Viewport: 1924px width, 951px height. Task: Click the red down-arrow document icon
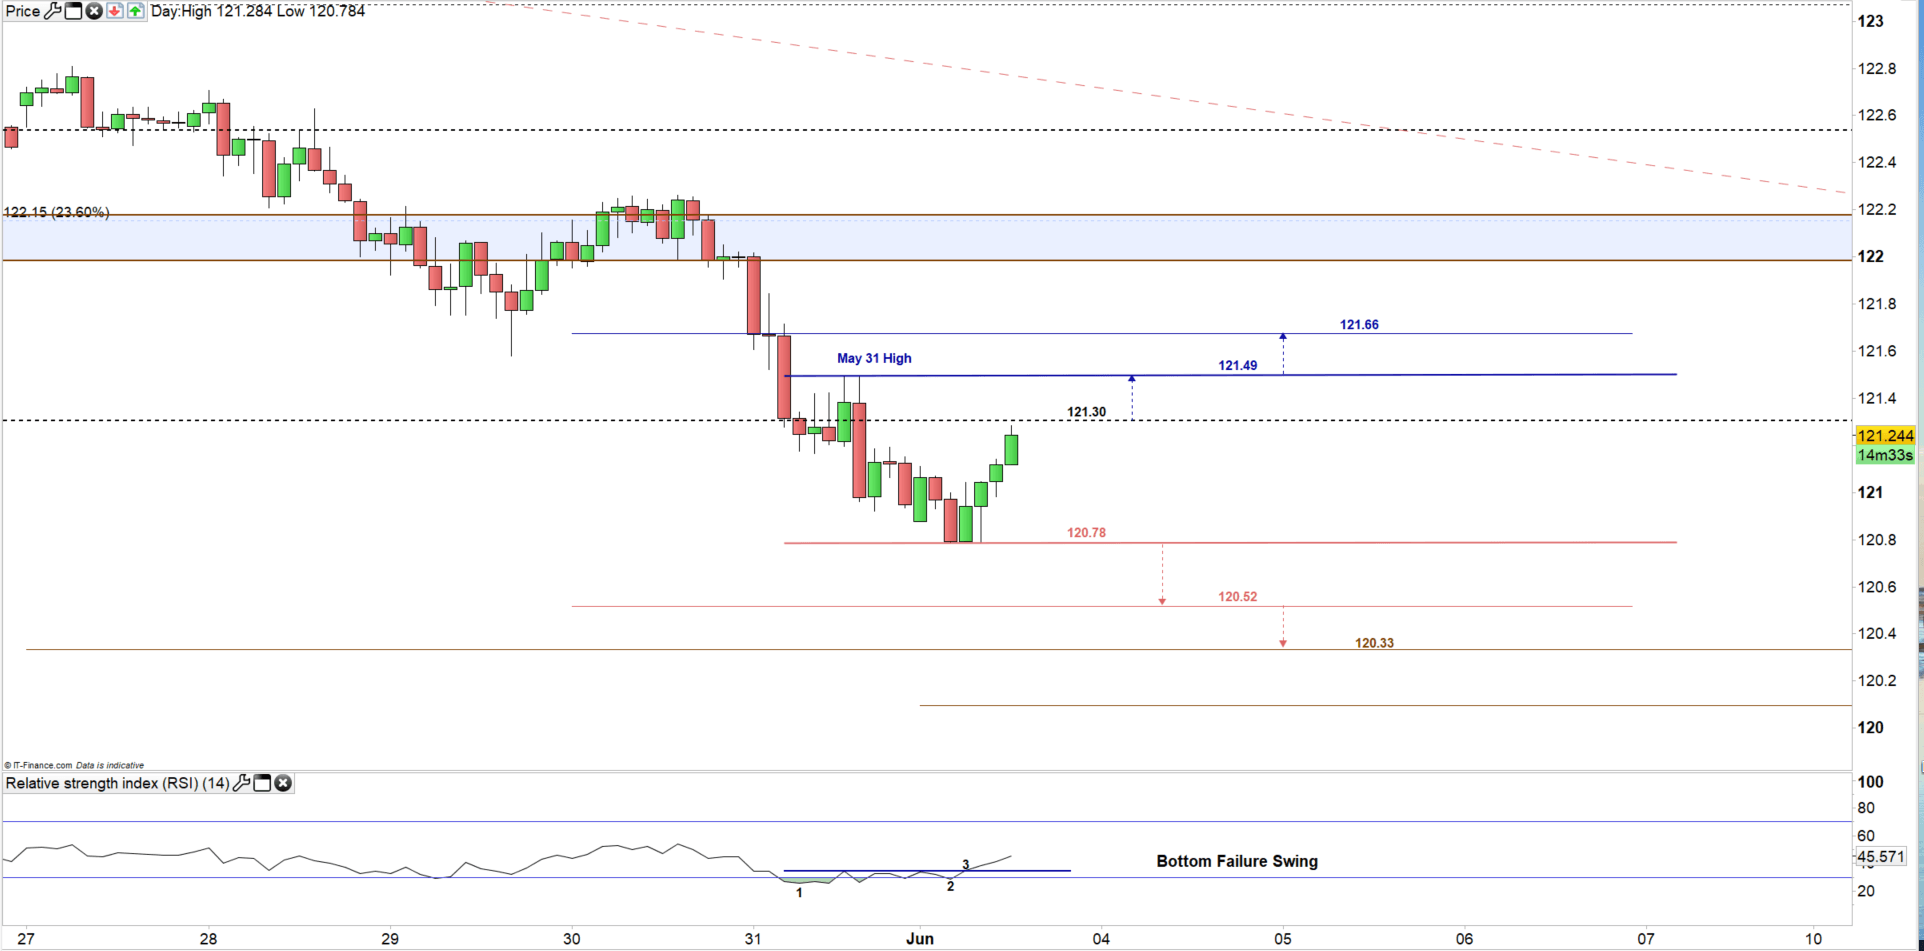[115, 11]
